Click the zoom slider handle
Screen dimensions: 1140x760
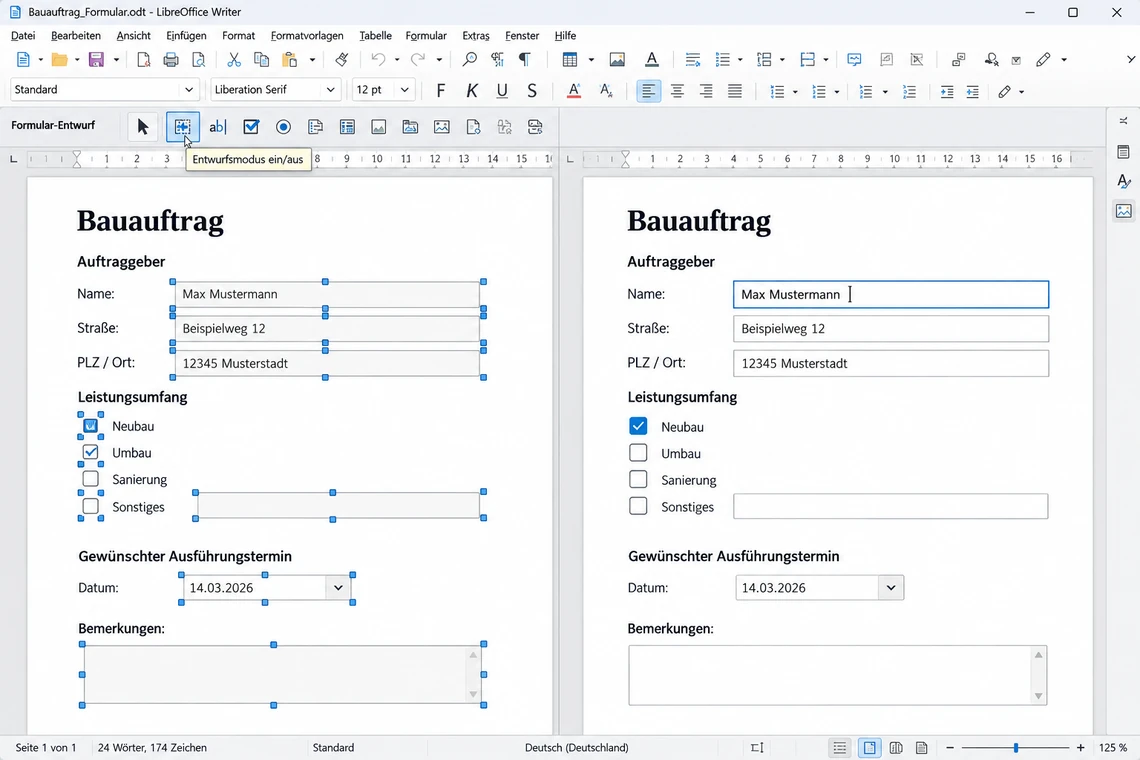coord(1016,748)
